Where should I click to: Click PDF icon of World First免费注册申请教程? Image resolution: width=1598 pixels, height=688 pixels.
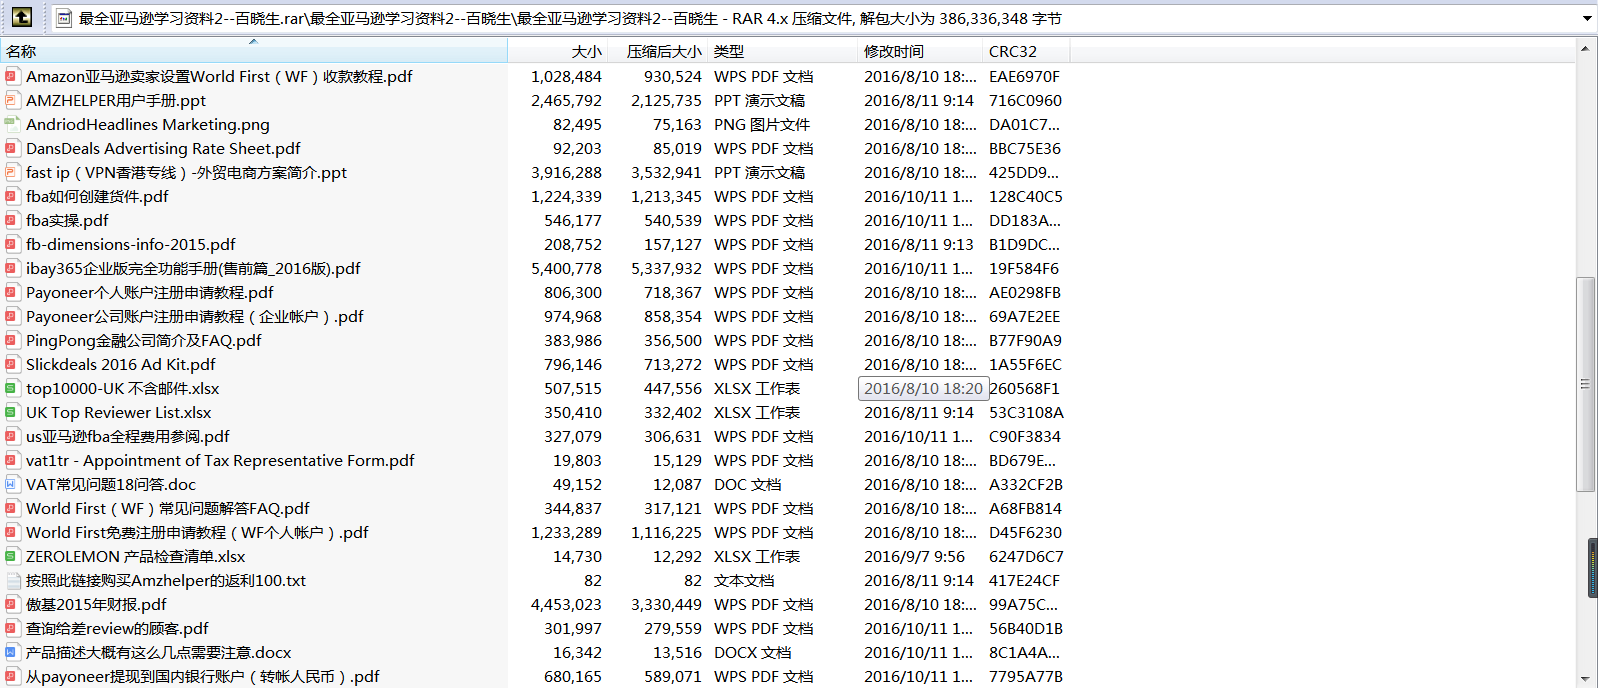click(x=12, y=533)
